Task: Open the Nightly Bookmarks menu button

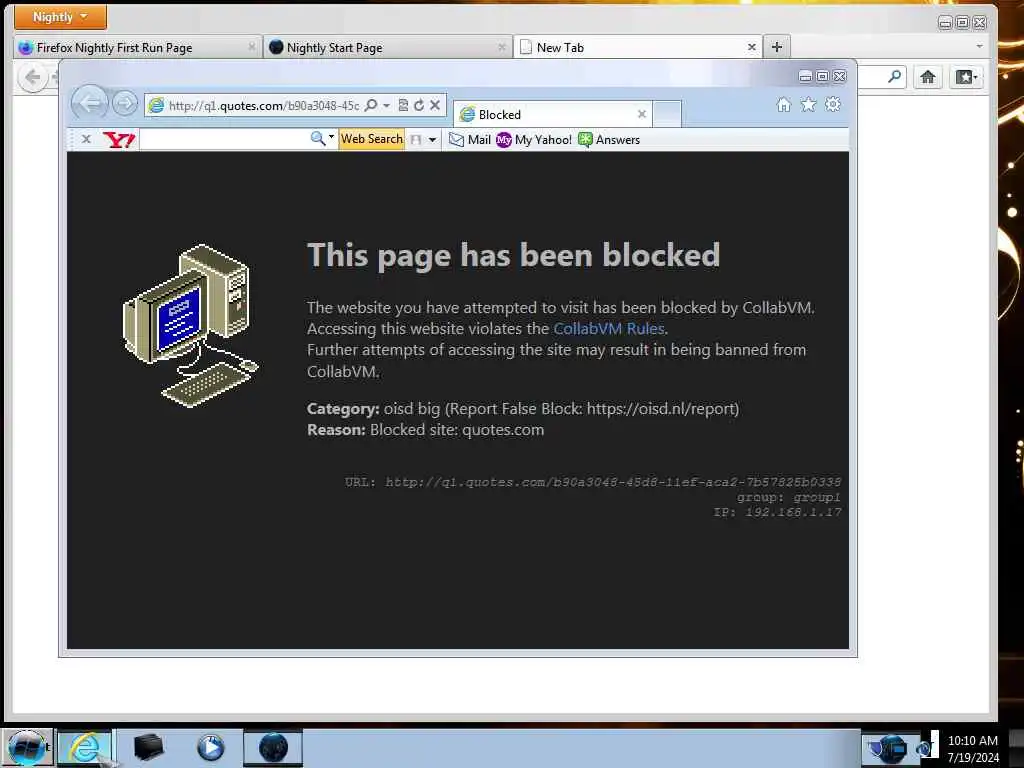Action: click(967, 77)
